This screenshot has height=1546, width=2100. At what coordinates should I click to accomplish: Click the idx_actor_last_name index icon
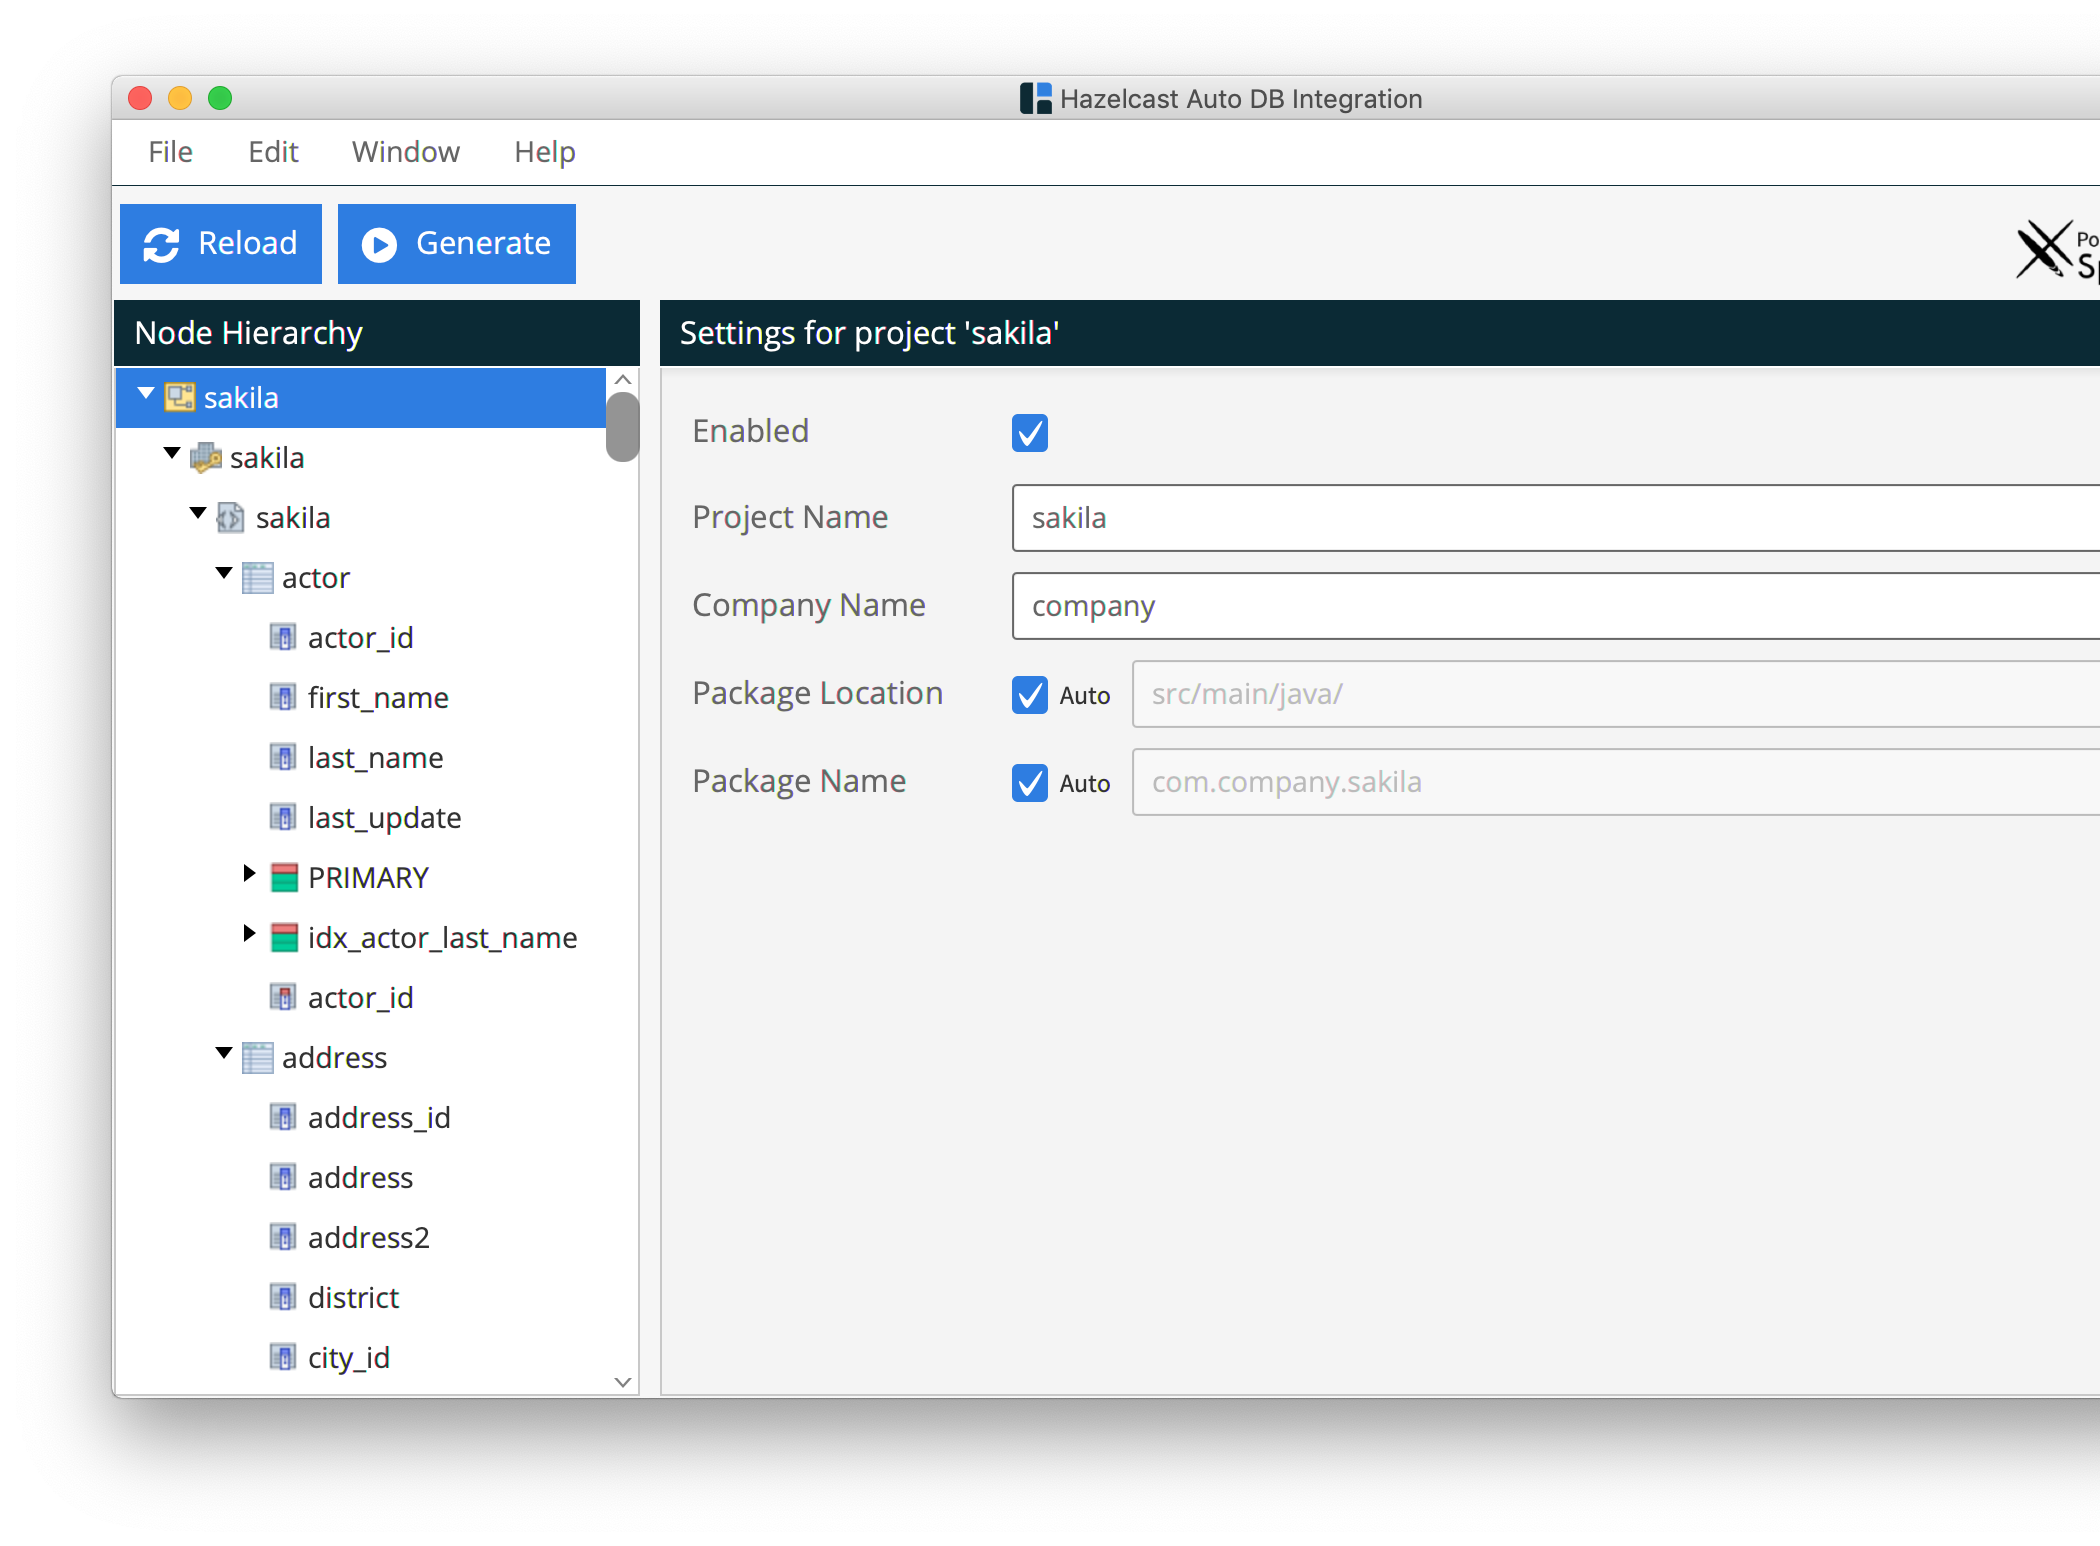pyautogui.click(x=285, y=937)
